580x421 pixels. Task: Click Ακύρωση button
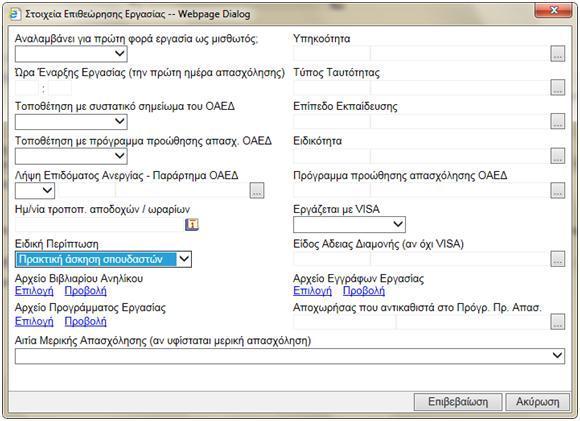[x=537, y=402]
